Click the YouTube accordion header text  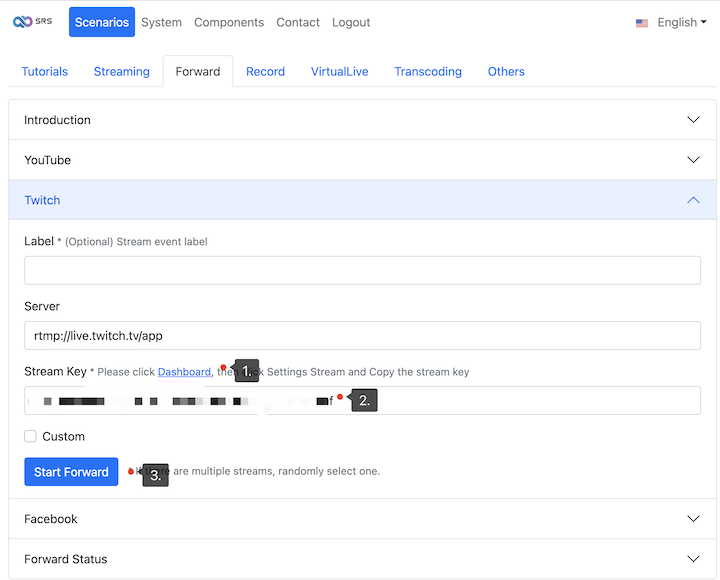(x=47, y=160)
